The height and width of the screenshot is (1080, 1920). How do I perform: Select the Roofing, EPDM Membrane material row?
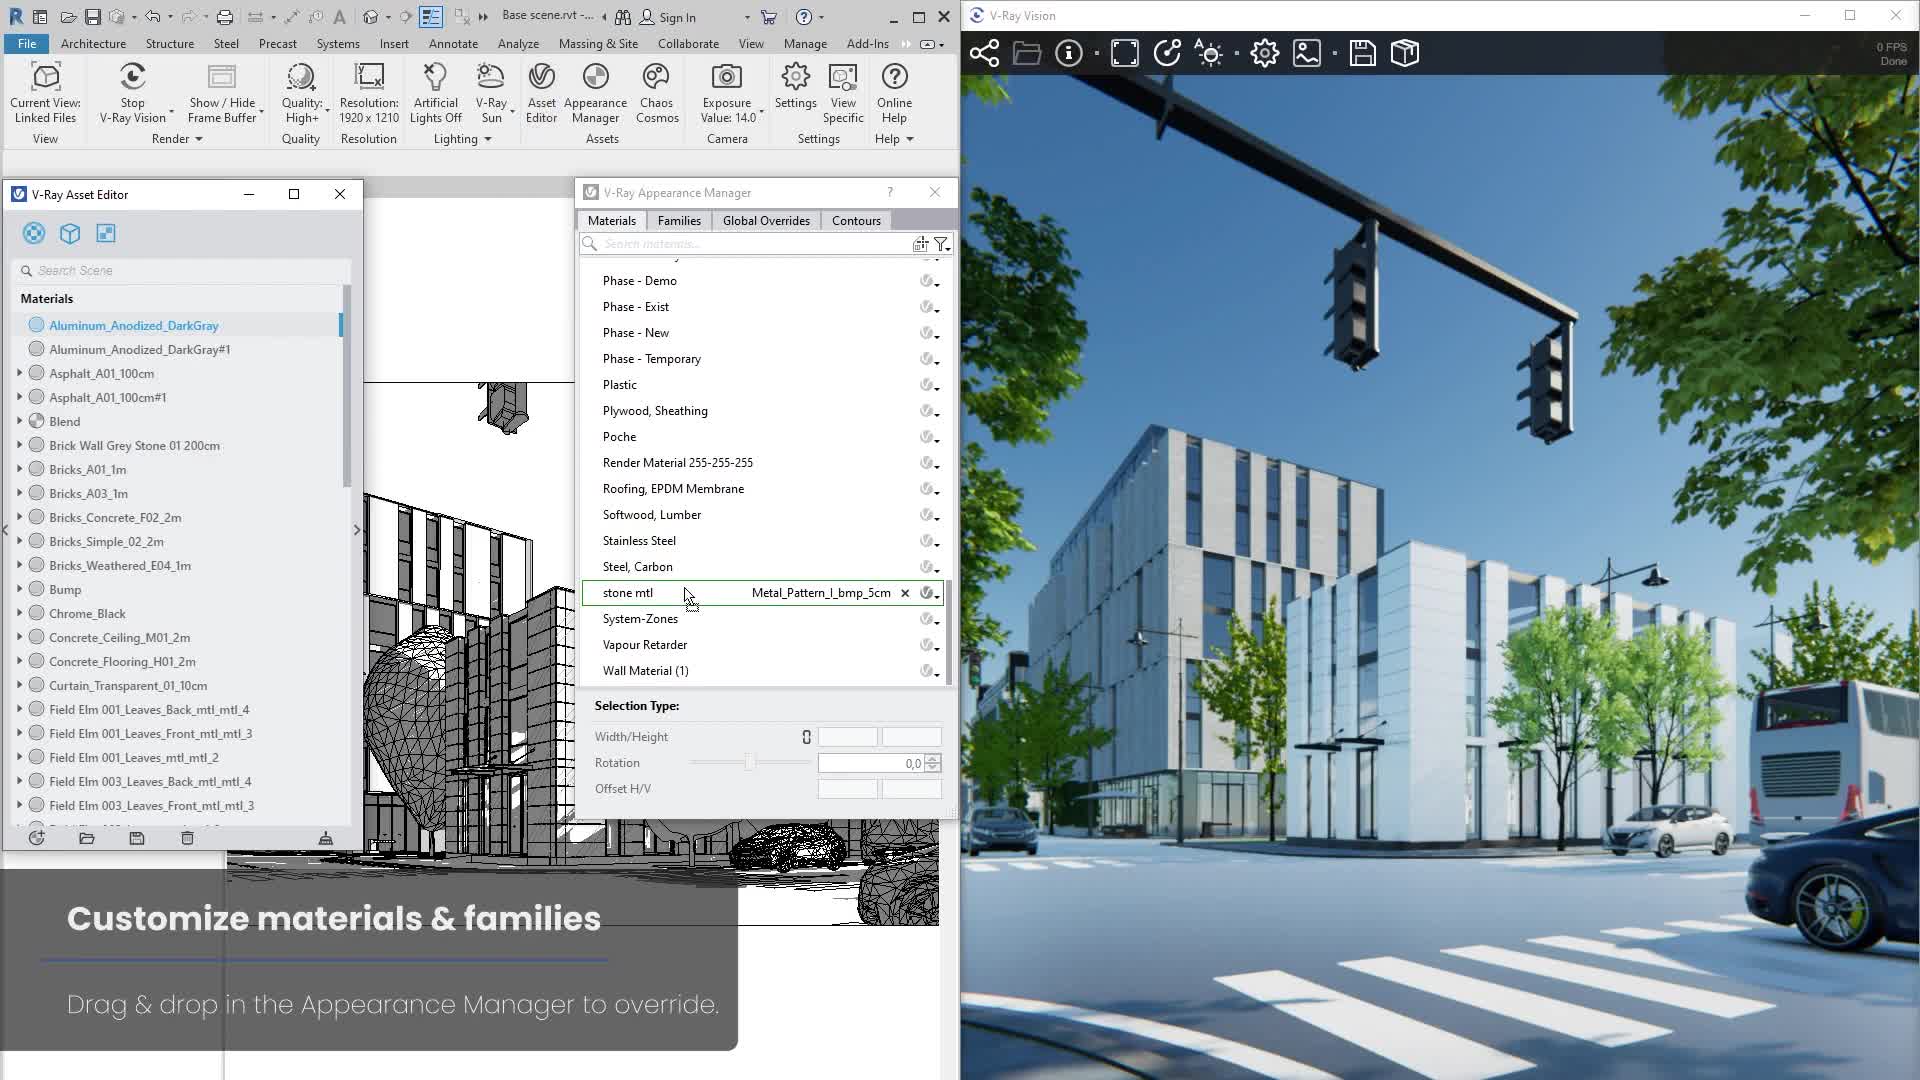pos(762,489)
